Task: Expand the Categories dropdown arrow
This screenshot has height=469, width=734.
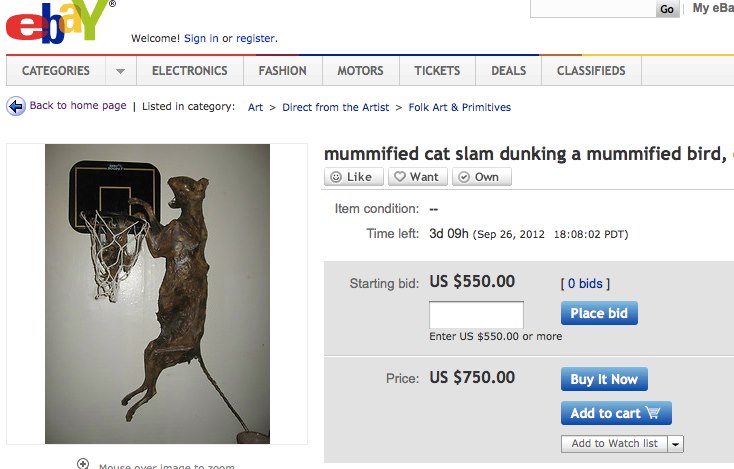Action: pyautogui.click(x=121, y=71)
